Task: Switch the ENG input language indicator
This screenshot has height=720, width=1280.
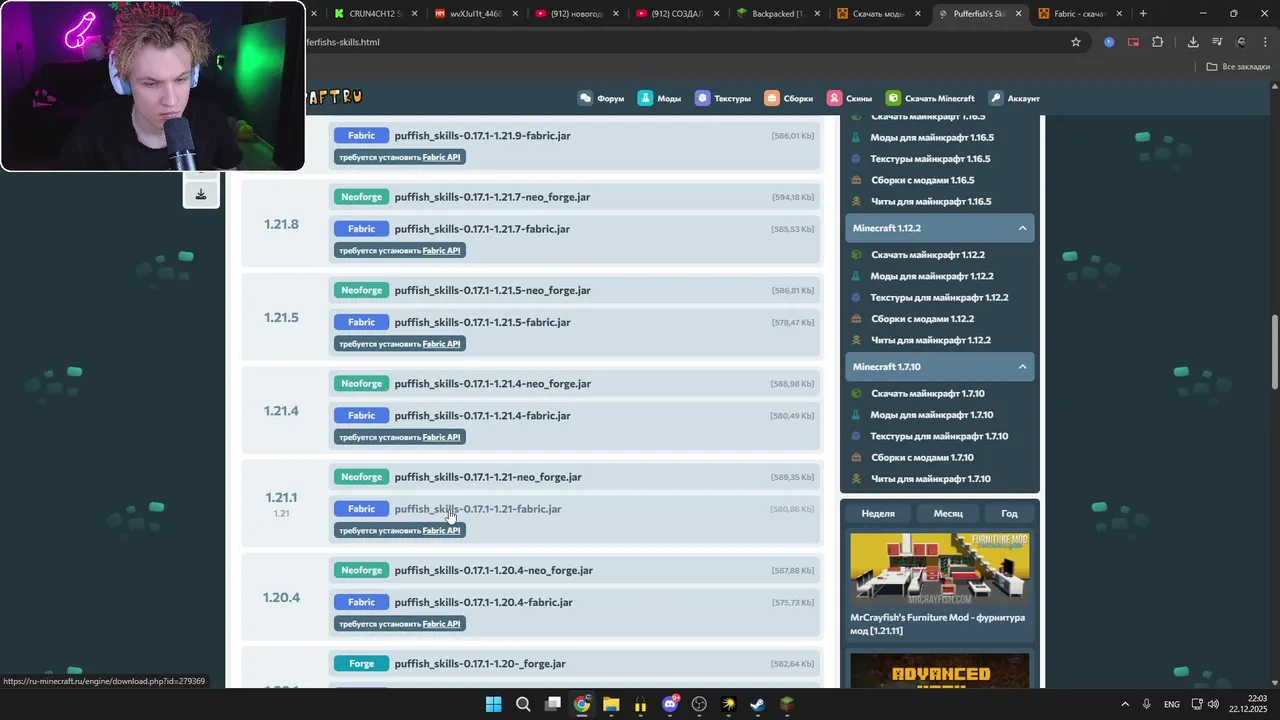Action: 1171,704
